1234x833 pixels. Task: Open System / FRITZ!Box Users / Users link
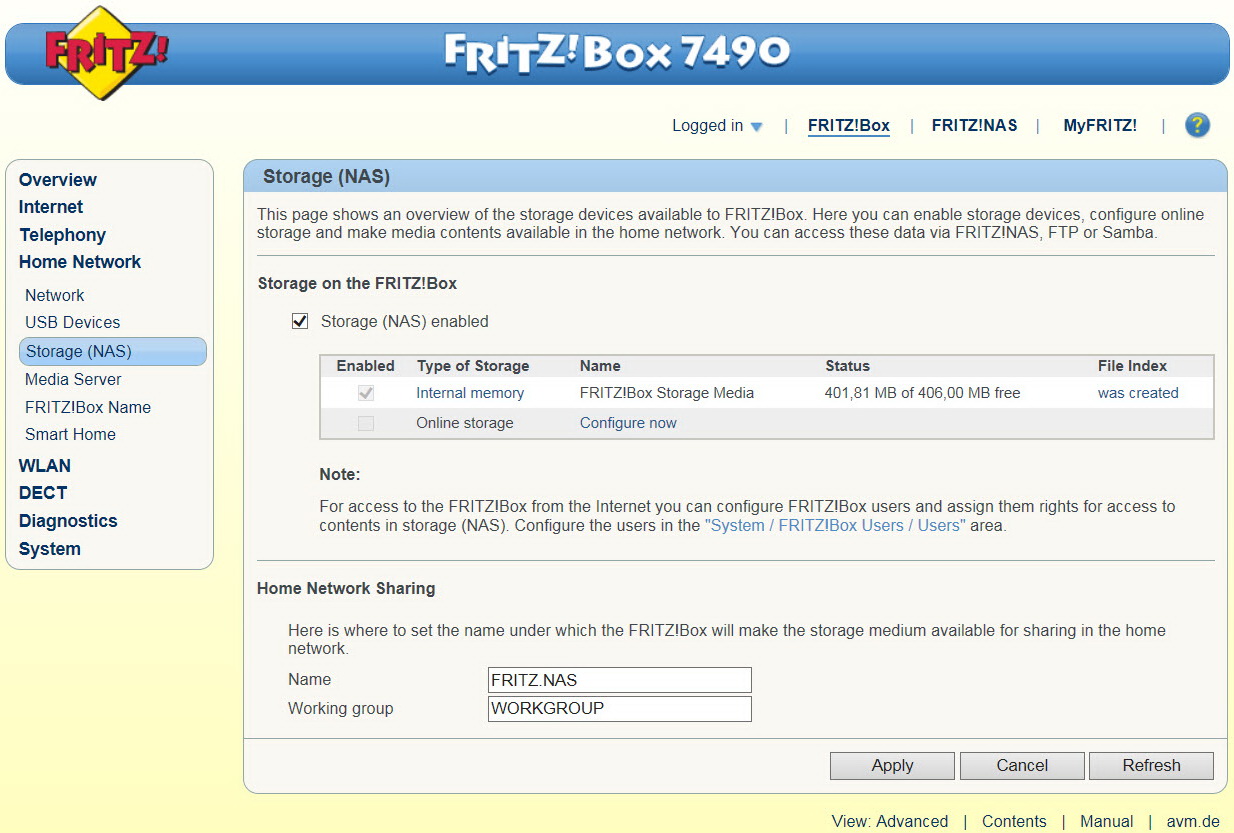click(x=835, y=525)
